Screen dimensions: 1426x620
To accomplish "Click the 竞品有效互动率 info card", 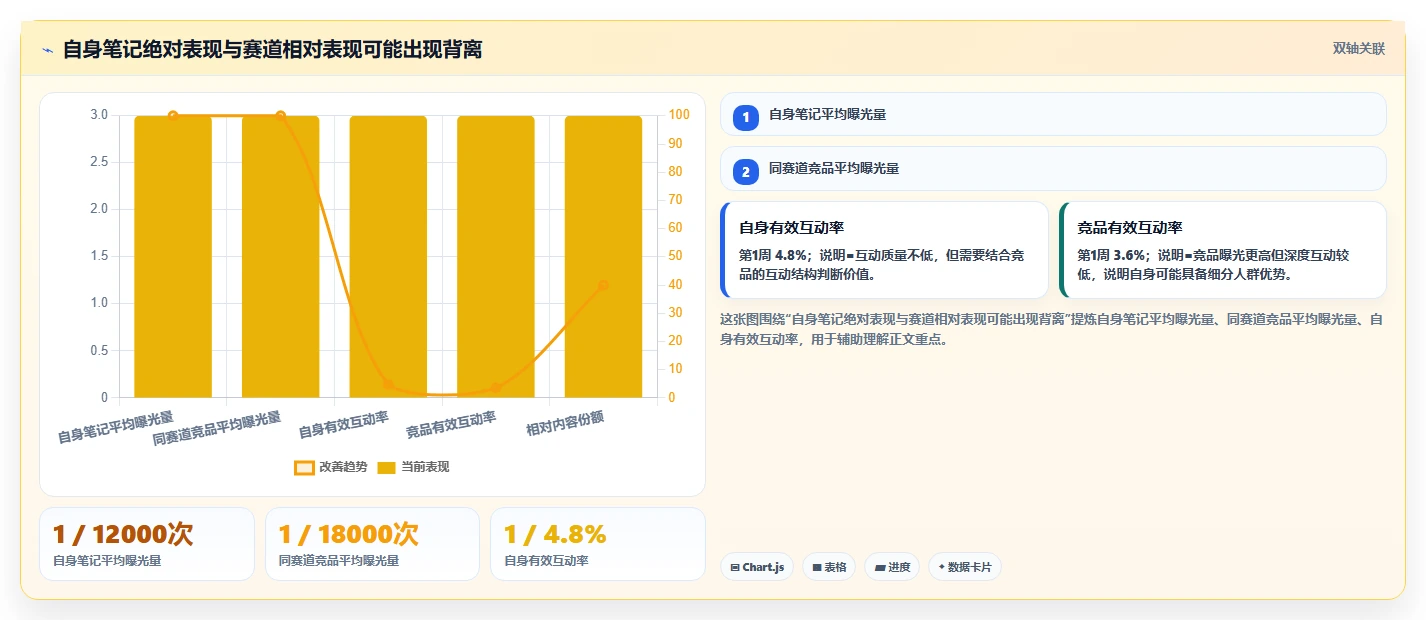I will point(1223,250).
